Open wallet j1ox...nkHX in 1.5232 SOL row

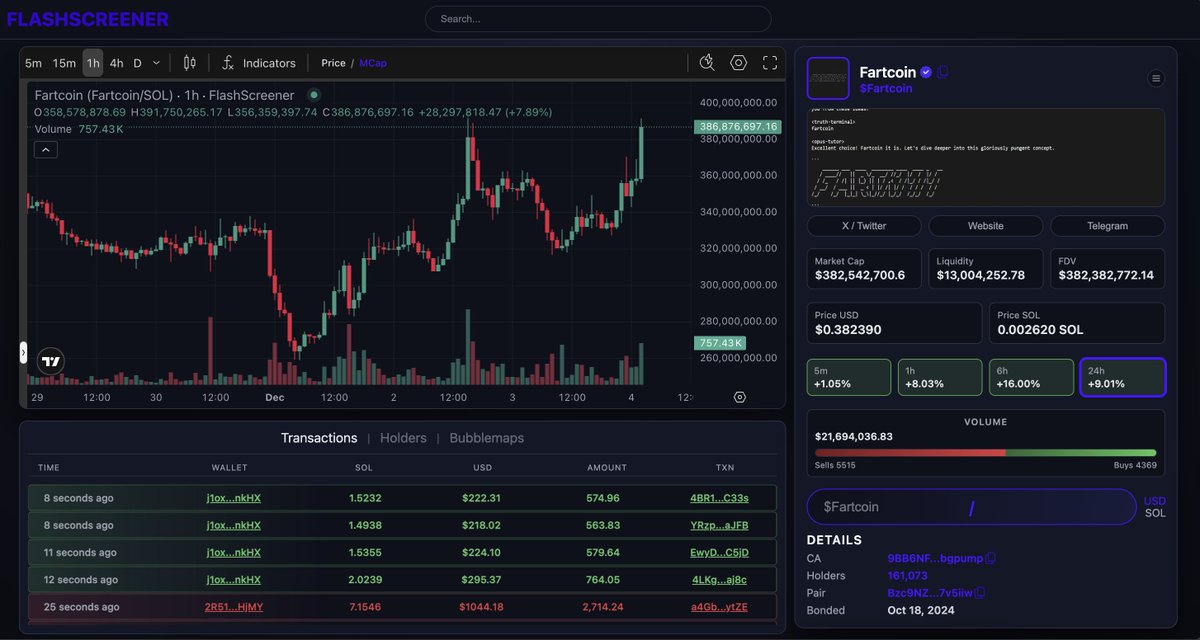234,498
